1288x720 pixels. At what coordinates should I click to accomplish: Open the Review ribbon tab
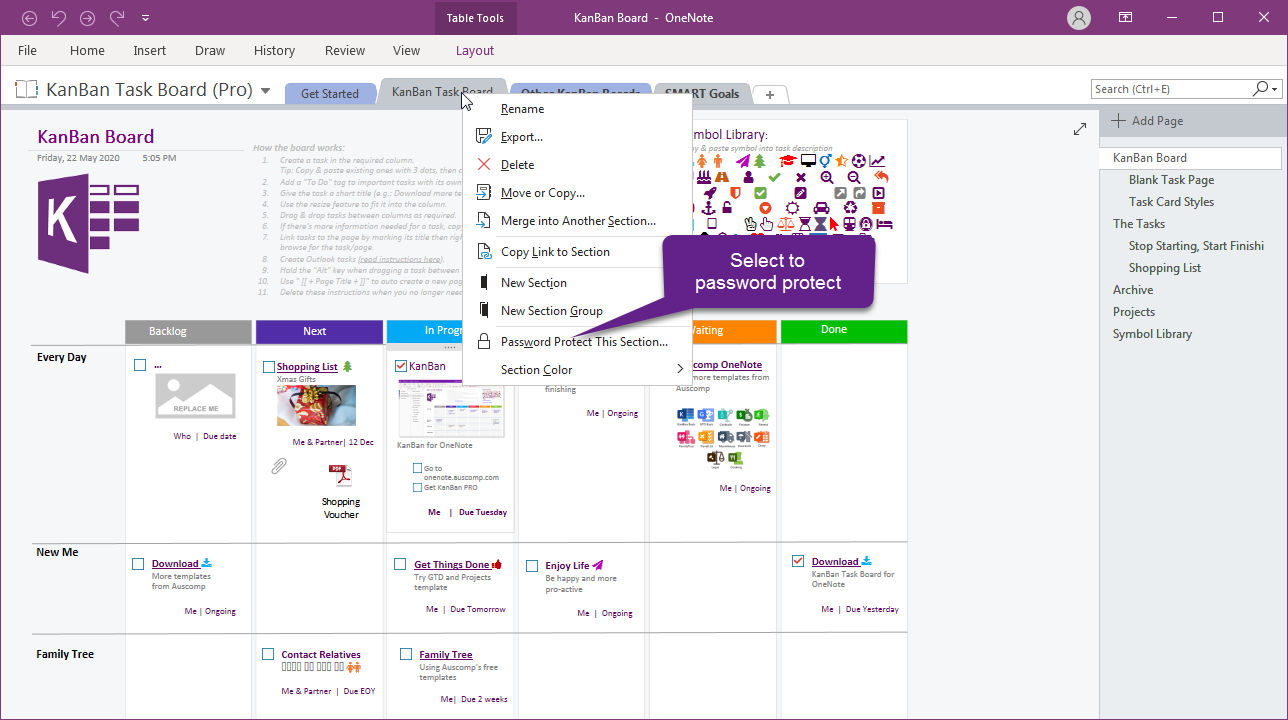coord(345,50)
